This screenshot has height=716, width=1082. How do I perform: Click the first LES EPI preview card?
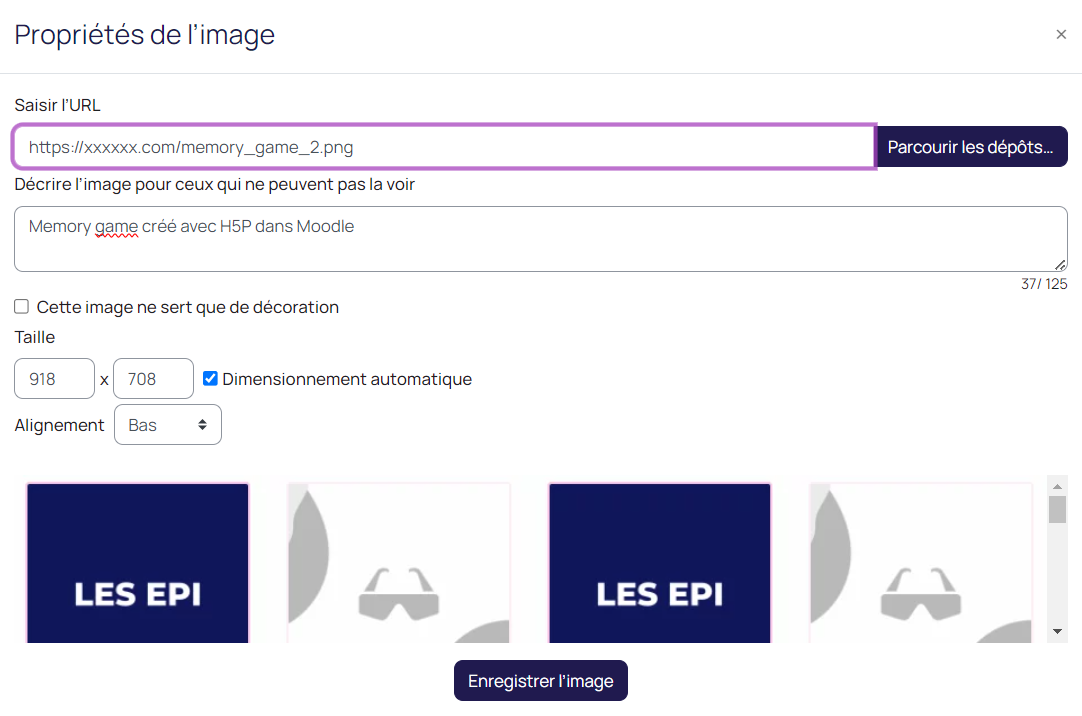tap(138, 562)
